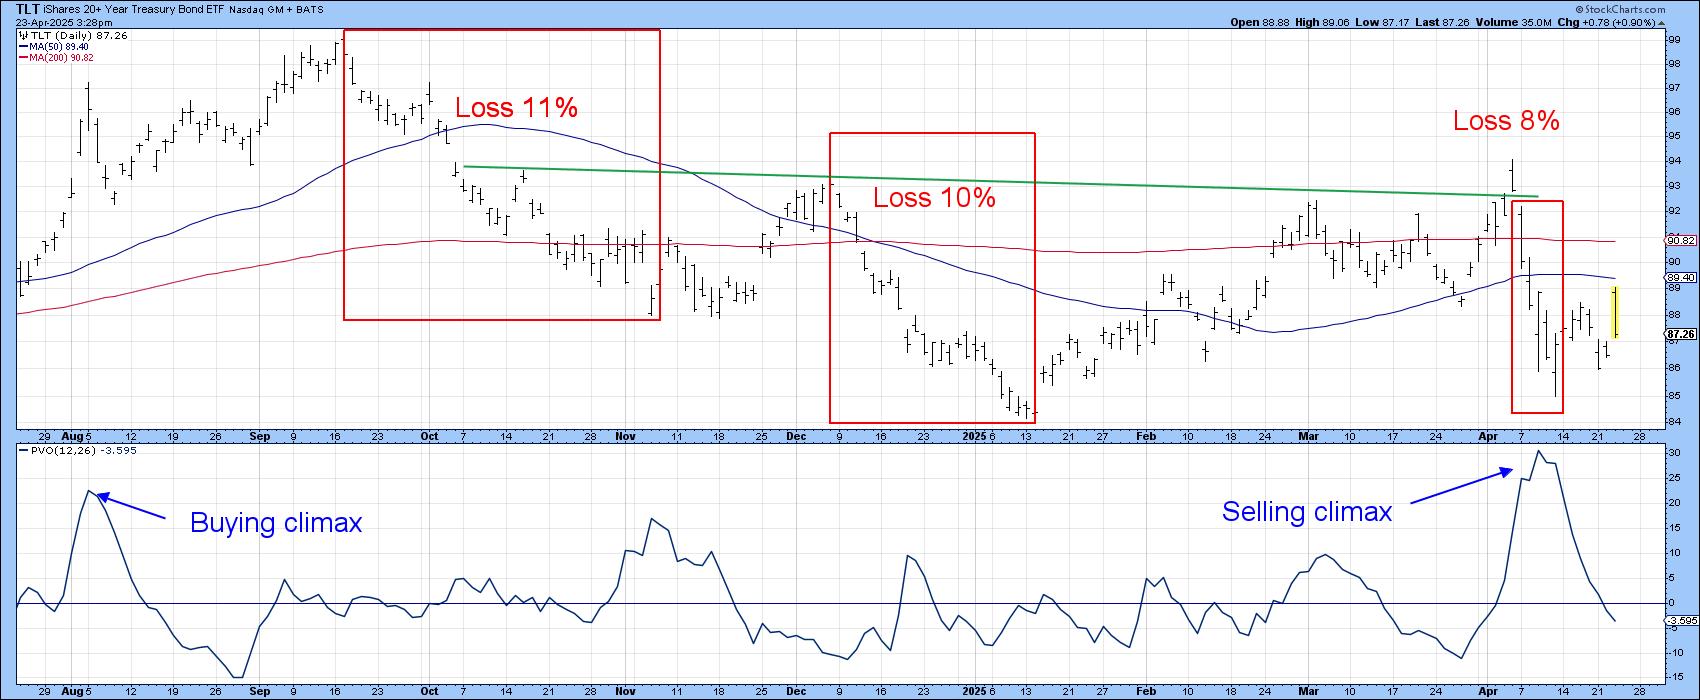The height and width of the screenshot is (700, 1700).
Task: Click the Loss 10% annotation text
Action: click(934, 197)
